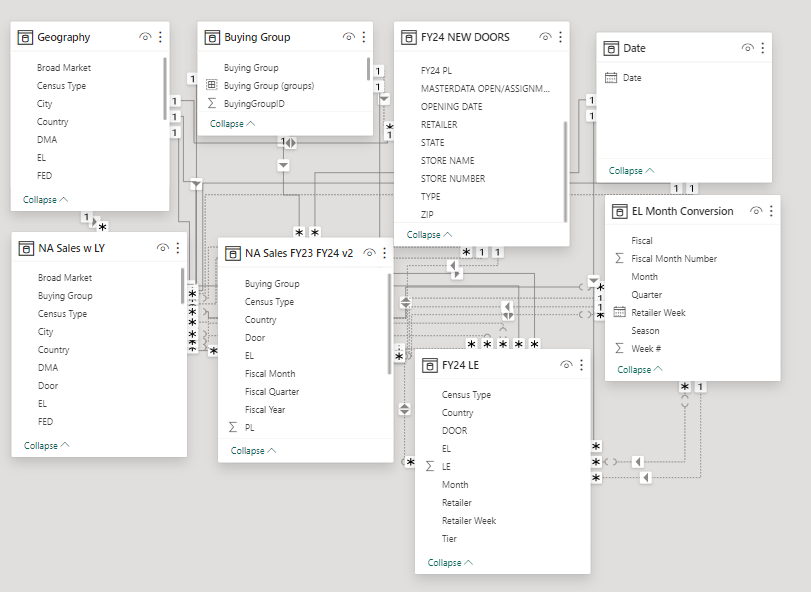This screenshot has height=592, width=811.
Task: Click the Date table header icon
Action: click(x=611, y=48)
